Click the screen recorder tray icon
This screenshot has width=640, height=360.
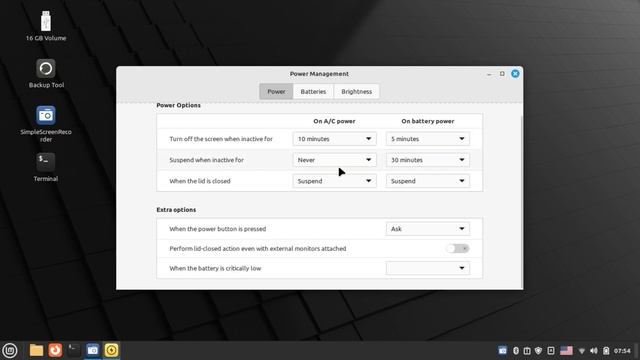pyautogui.click(x=502, y=351)
